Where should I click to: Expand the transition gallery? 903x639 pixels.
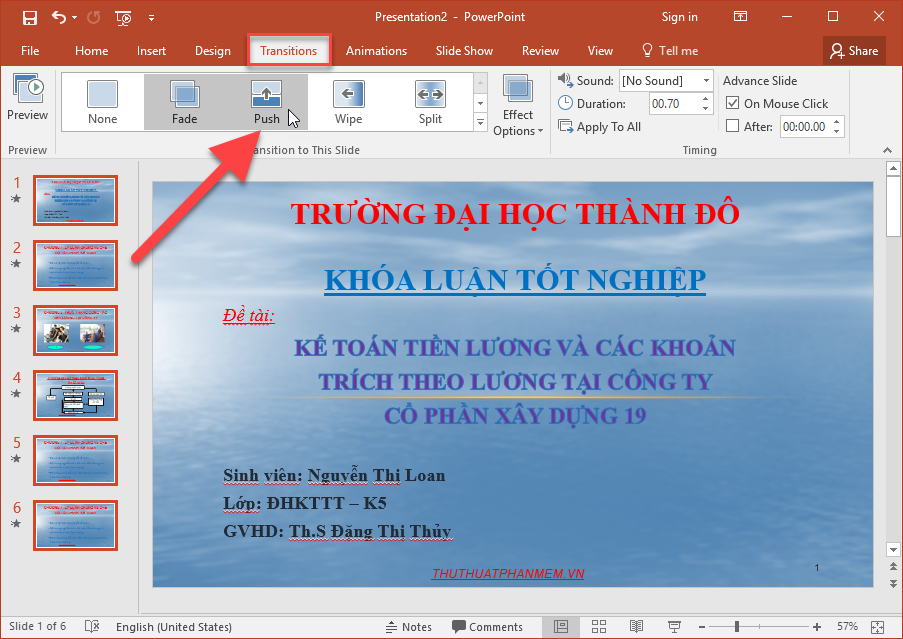(x=481, y=121)
